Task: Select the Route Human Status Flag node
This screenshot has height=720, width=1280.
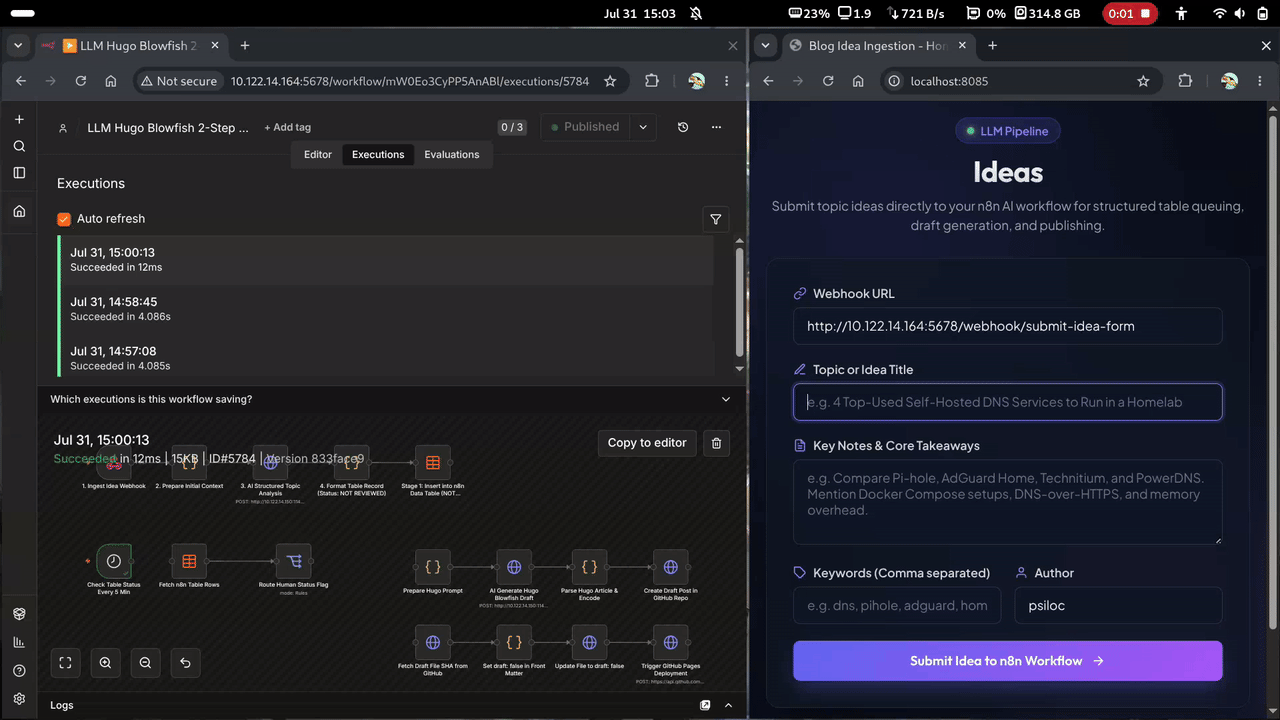Action: pos(294,562)
